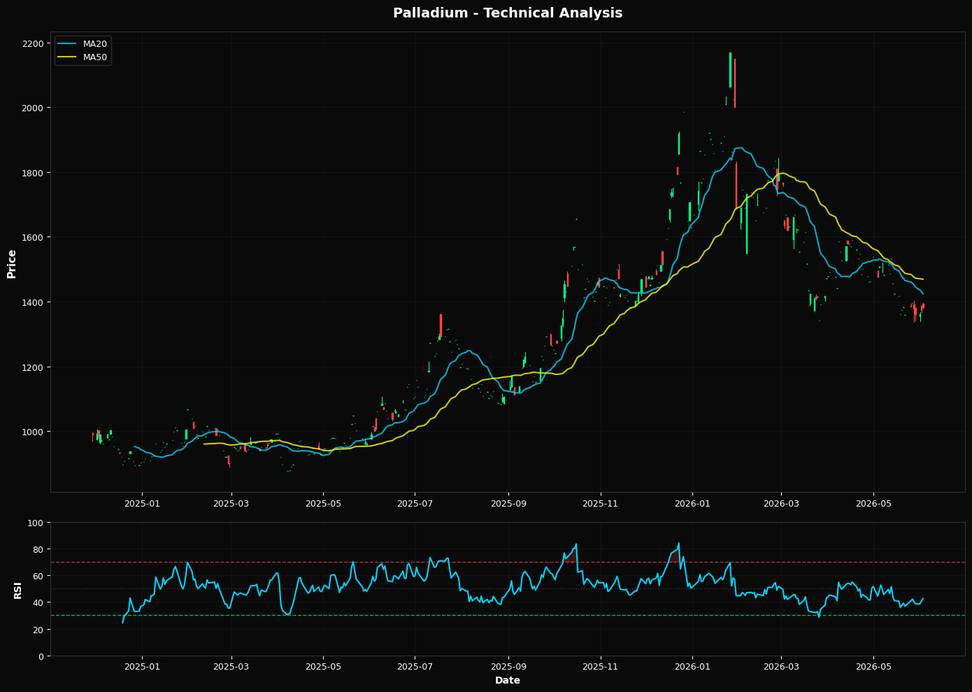Click the 2025-07 date label under RSI panel
The image size is (972, 692).
click(416, 667)
